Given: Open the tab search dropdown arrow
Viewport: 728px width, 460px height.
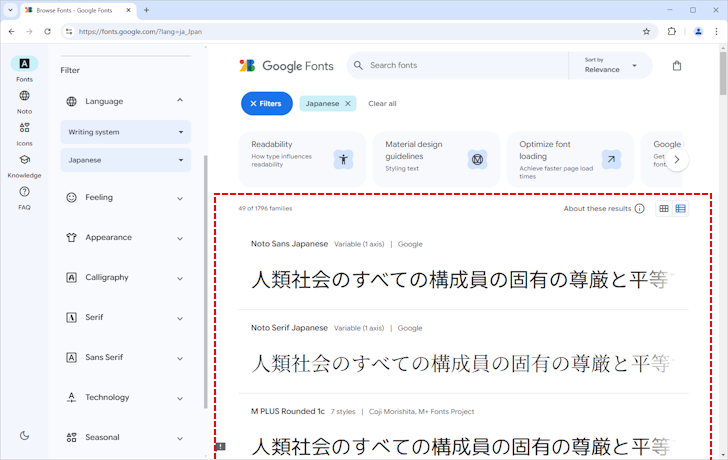Looking at the screenshot, I should [10, 10].
